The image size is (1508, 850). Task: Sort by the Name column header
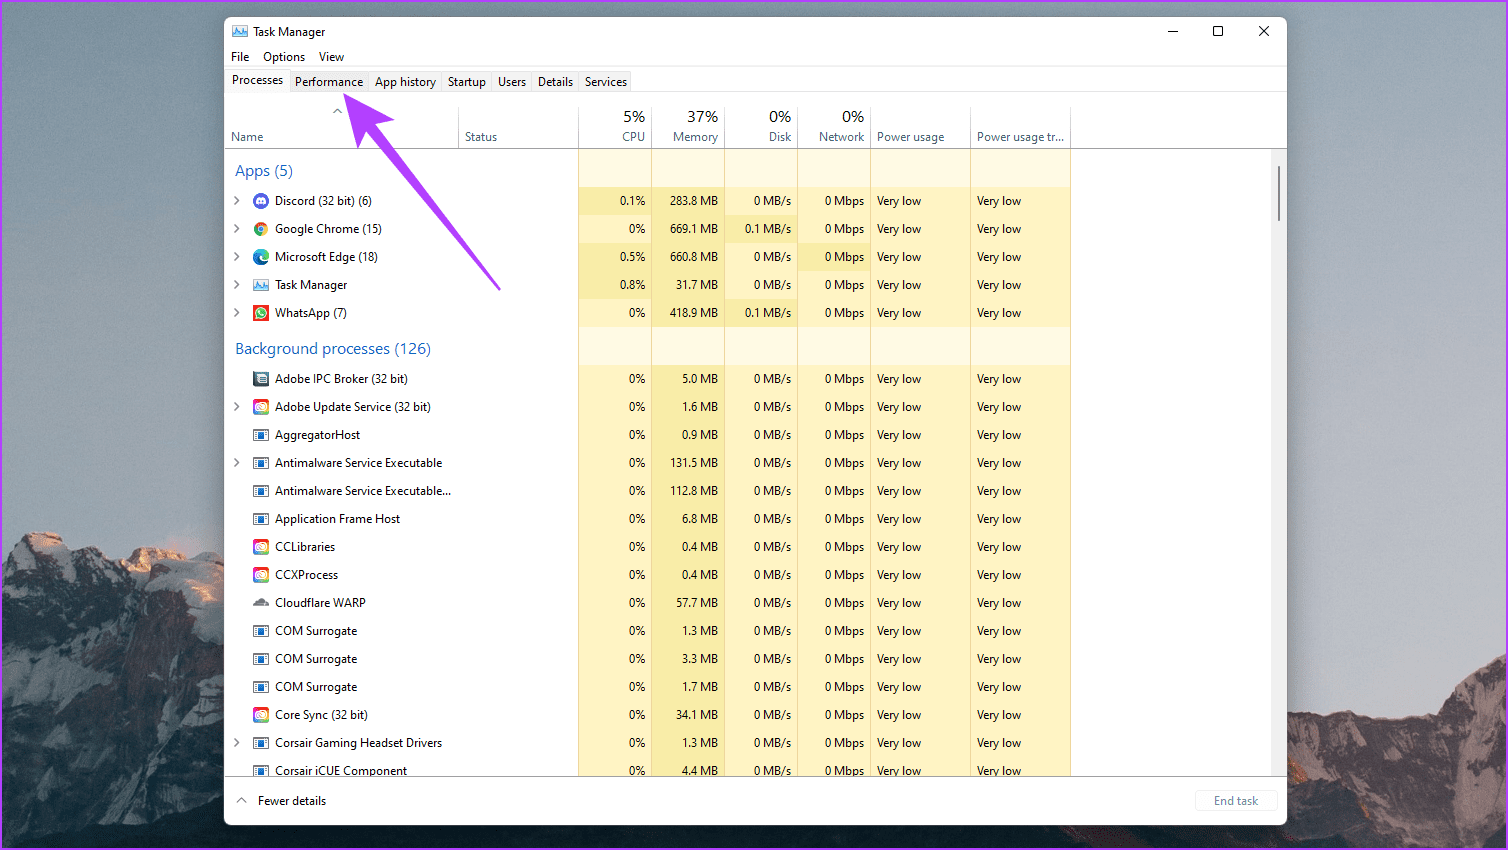click(x=341, y=128)
